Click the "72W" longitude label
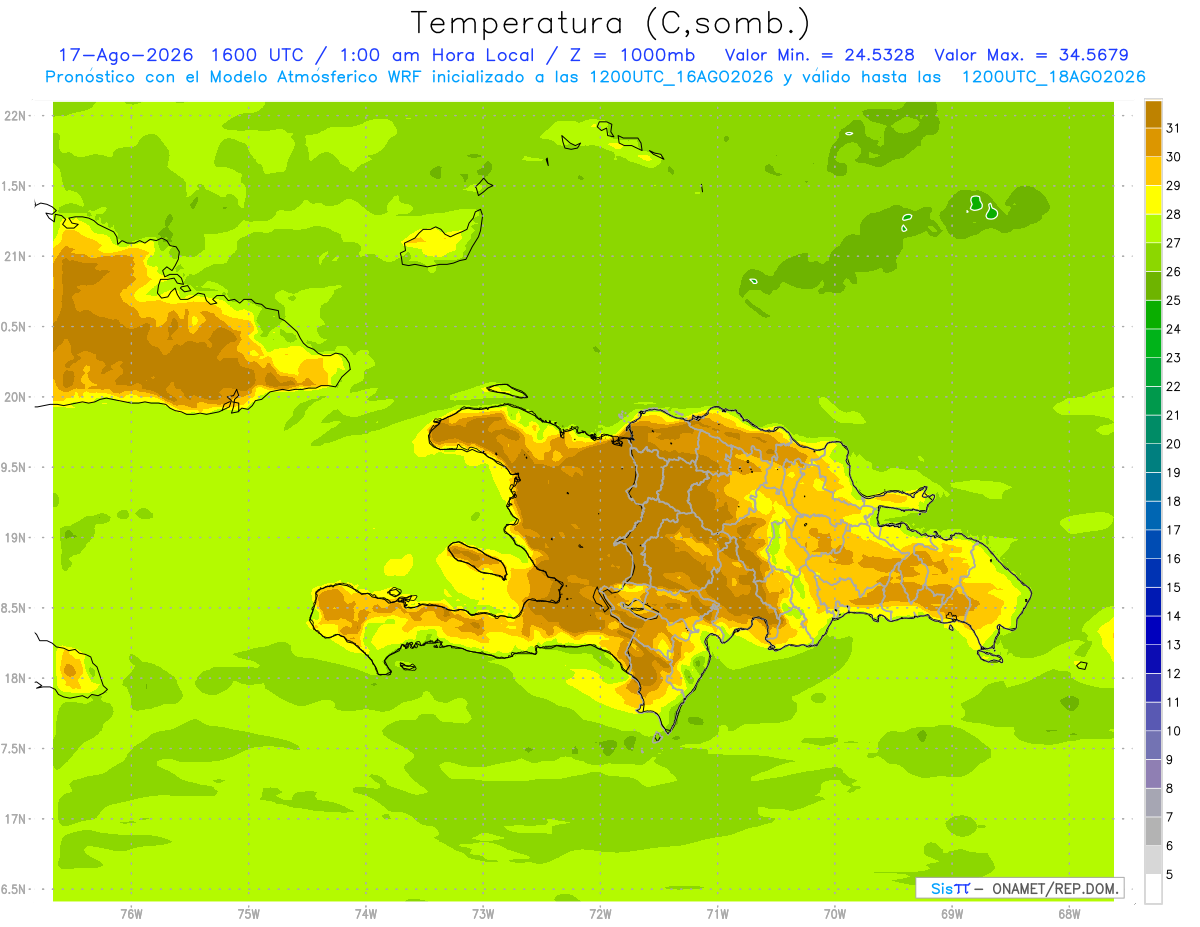This screenshot has height=927, width=1200. click(x=600, y=914)
